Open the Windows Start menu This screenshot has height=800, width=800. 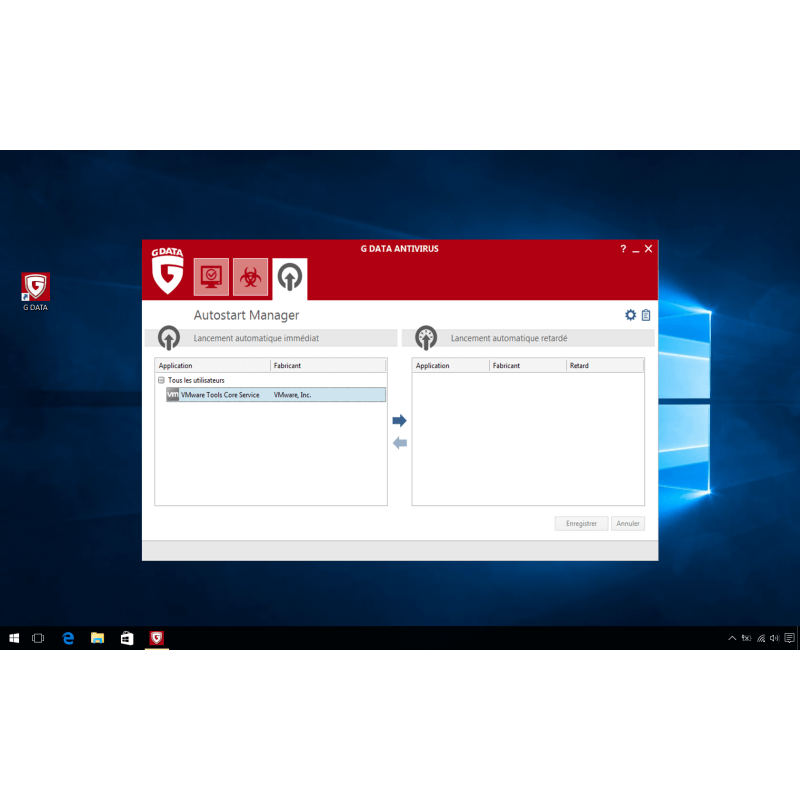click(14, 638)
